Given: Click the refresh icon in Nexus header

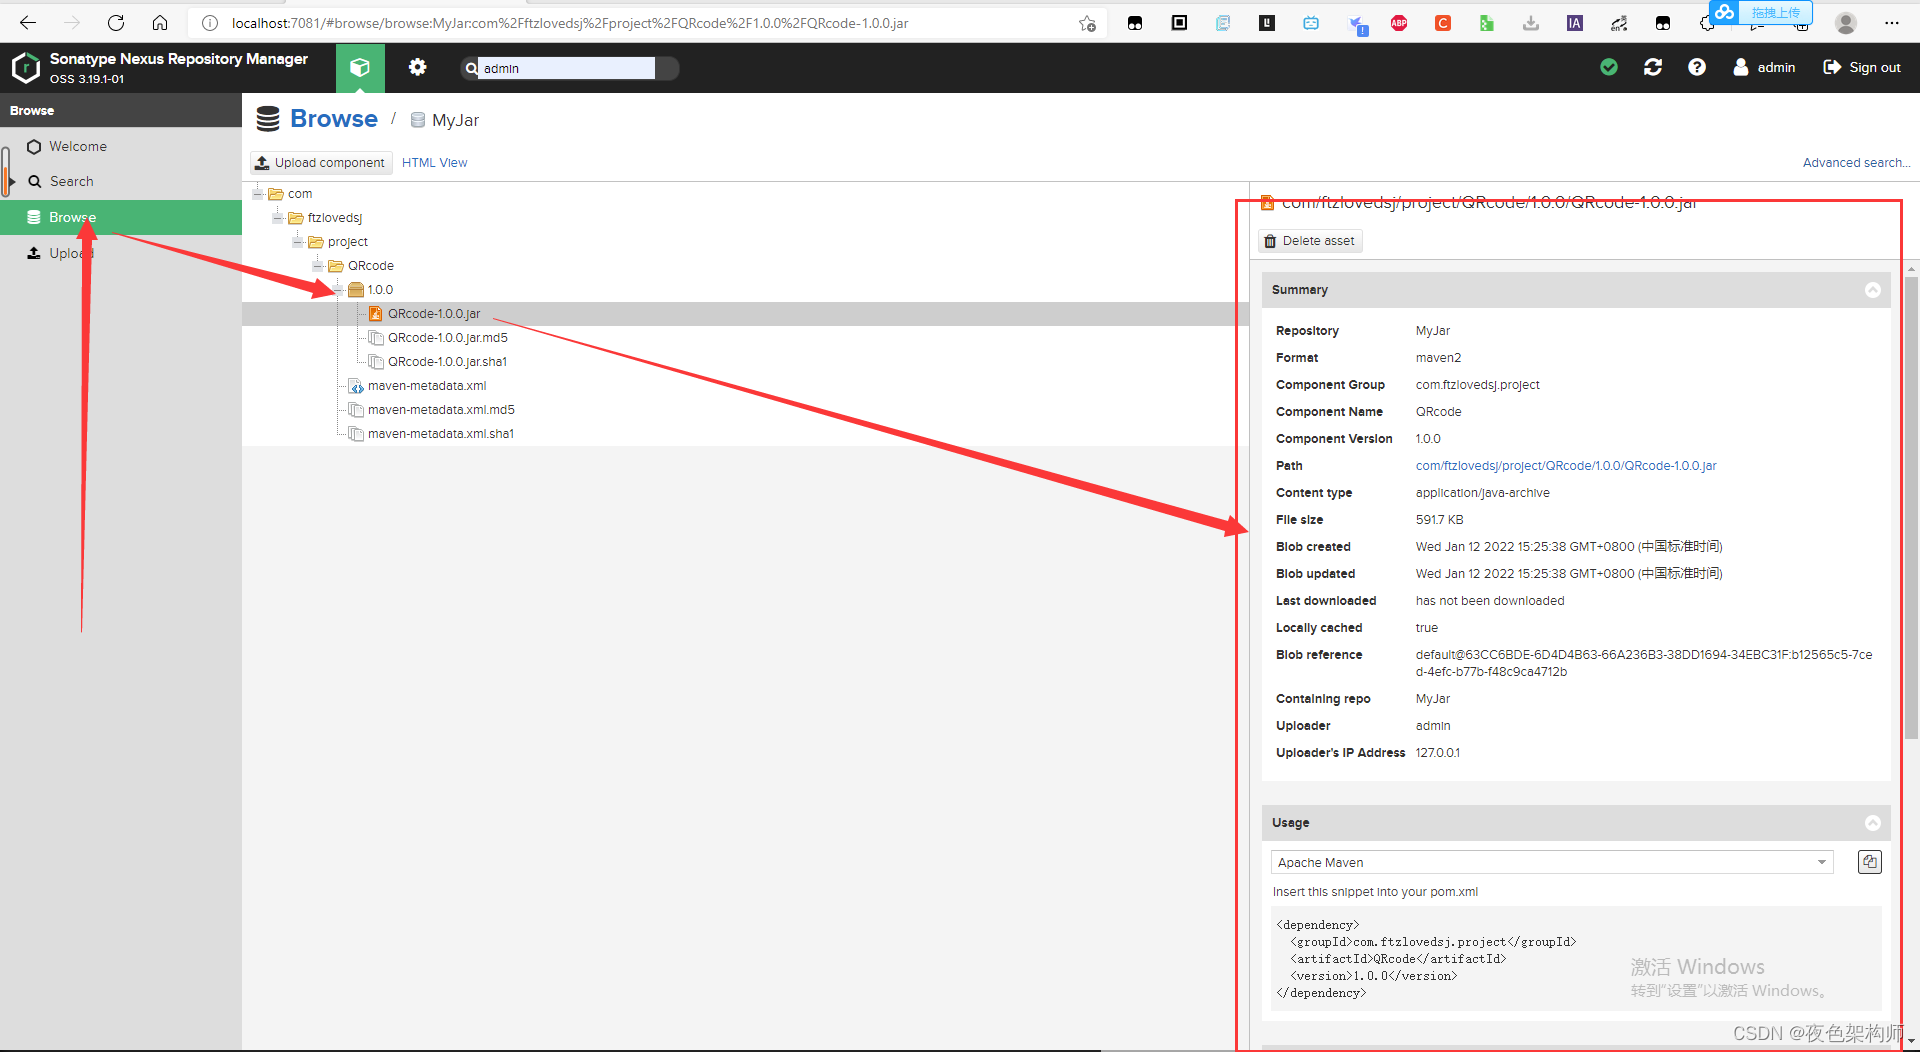Looking at the screenshot, I should pyautogui.click(x=1653, y=67).
